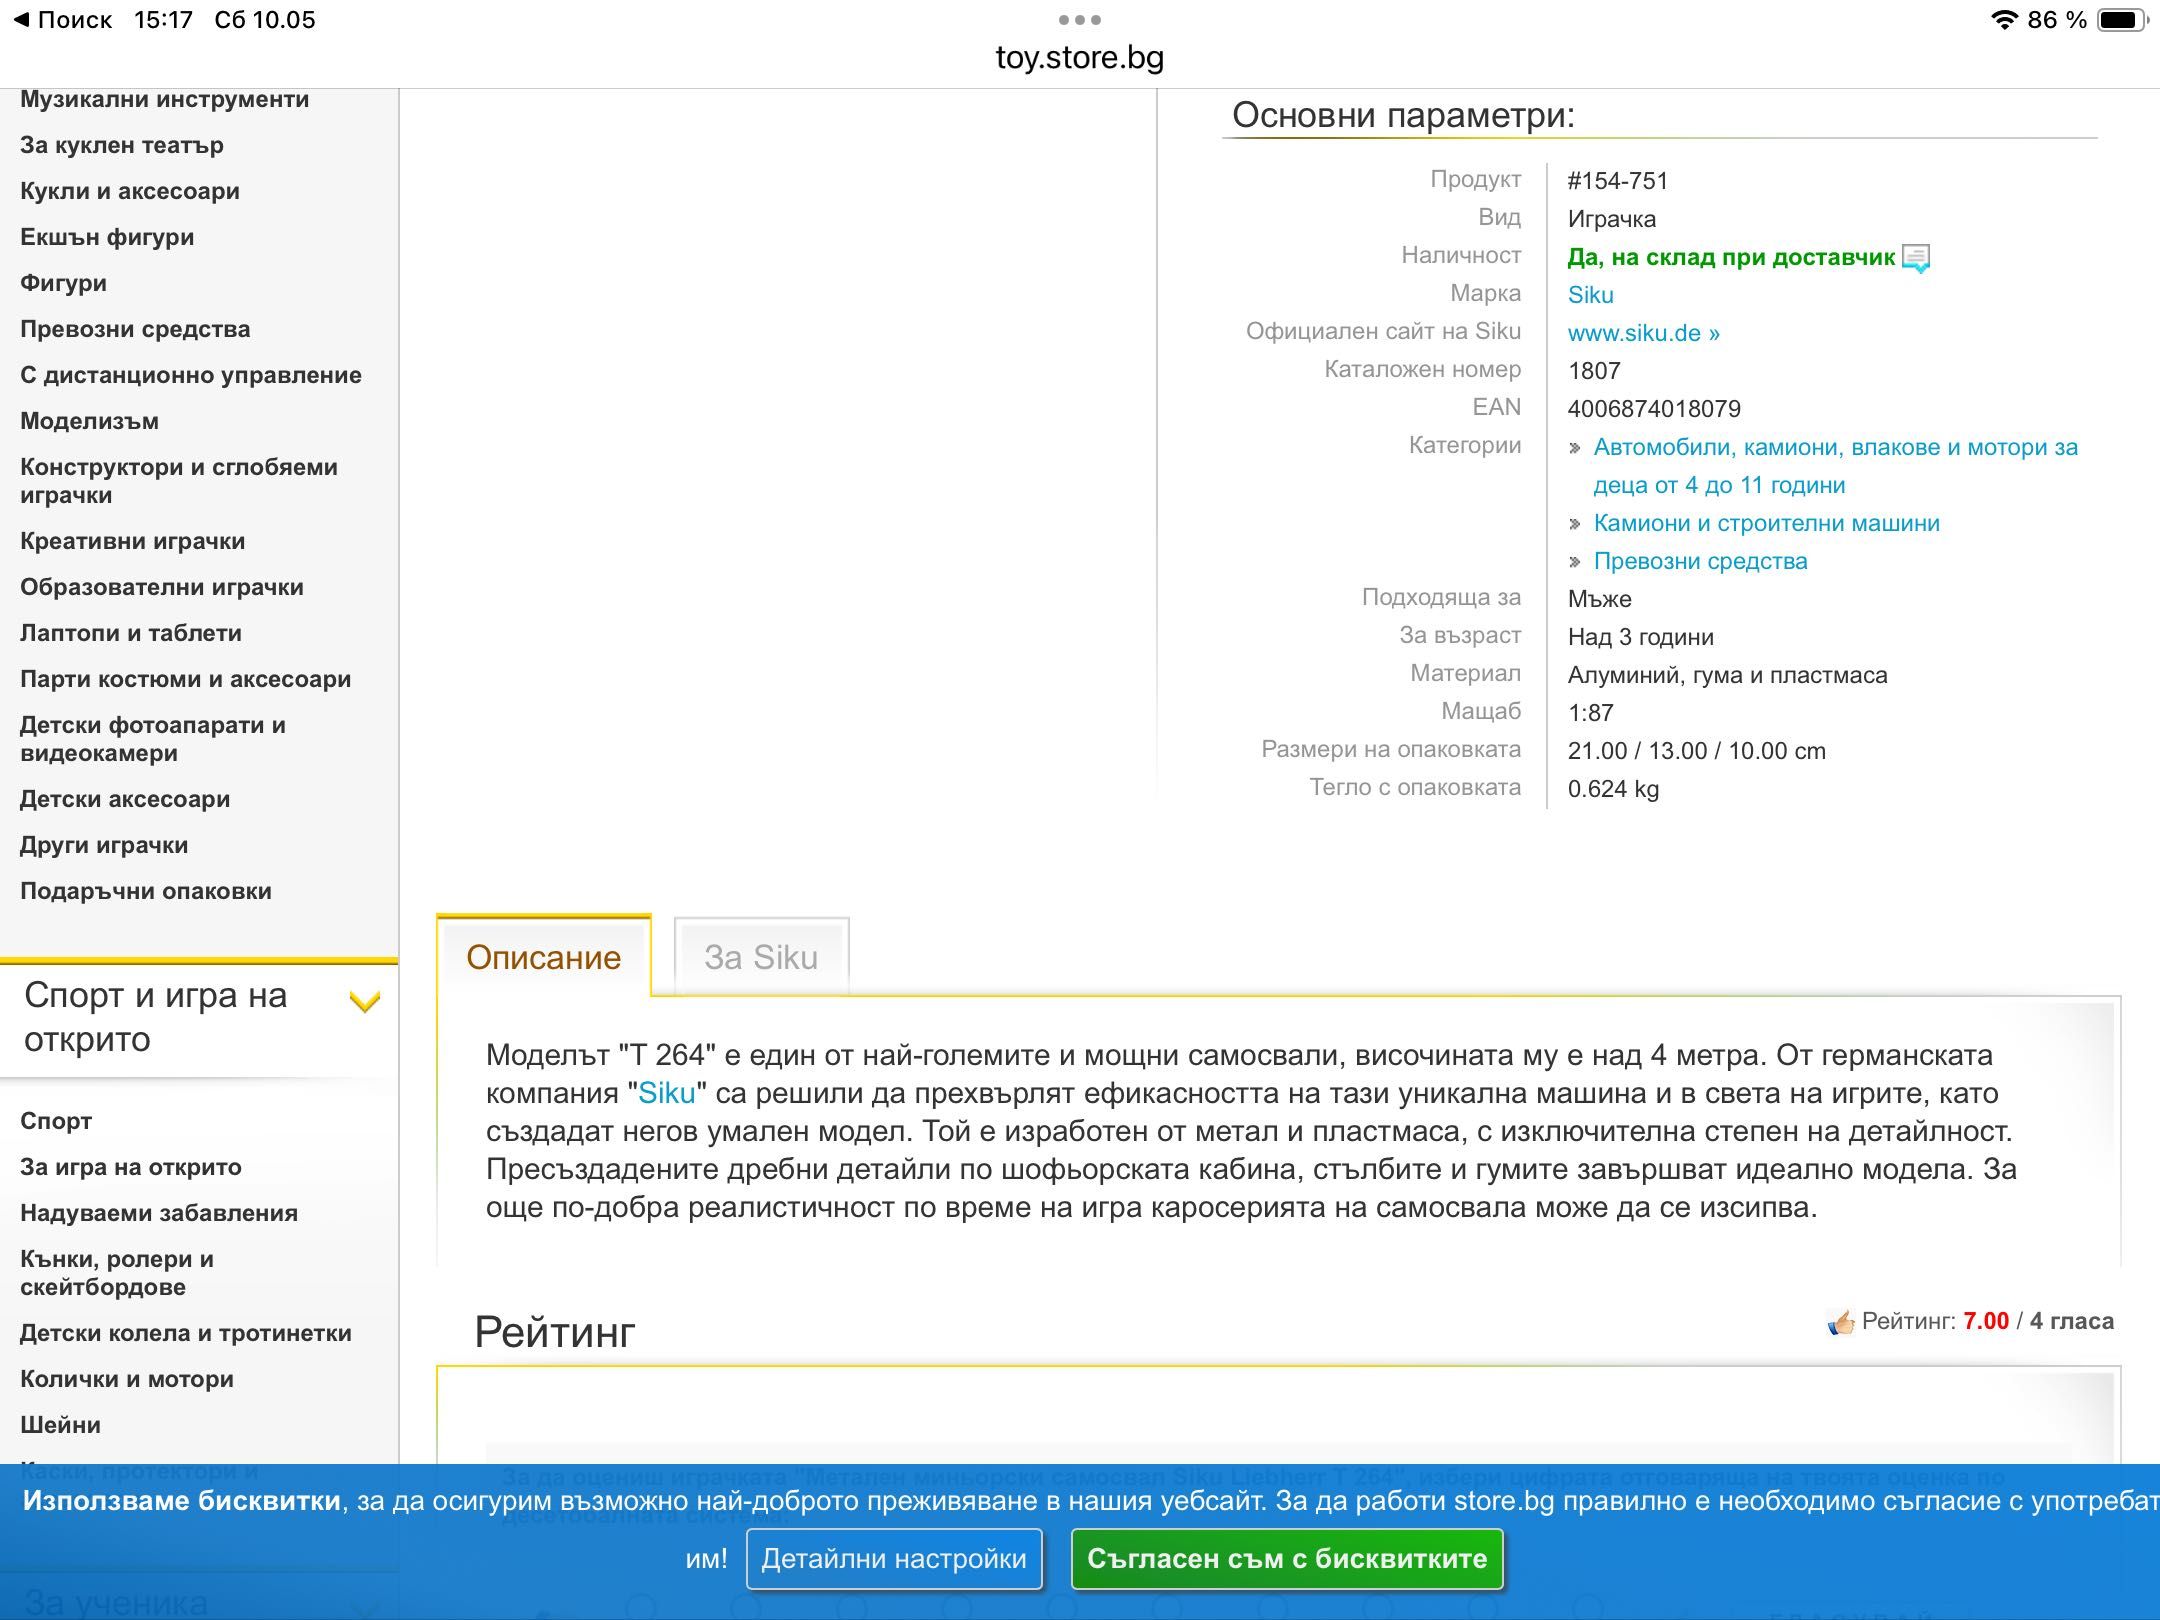Open Превозни средства in the sidebar menu
Viewport: 2160px width, 1620px height.
pos(135,329)
